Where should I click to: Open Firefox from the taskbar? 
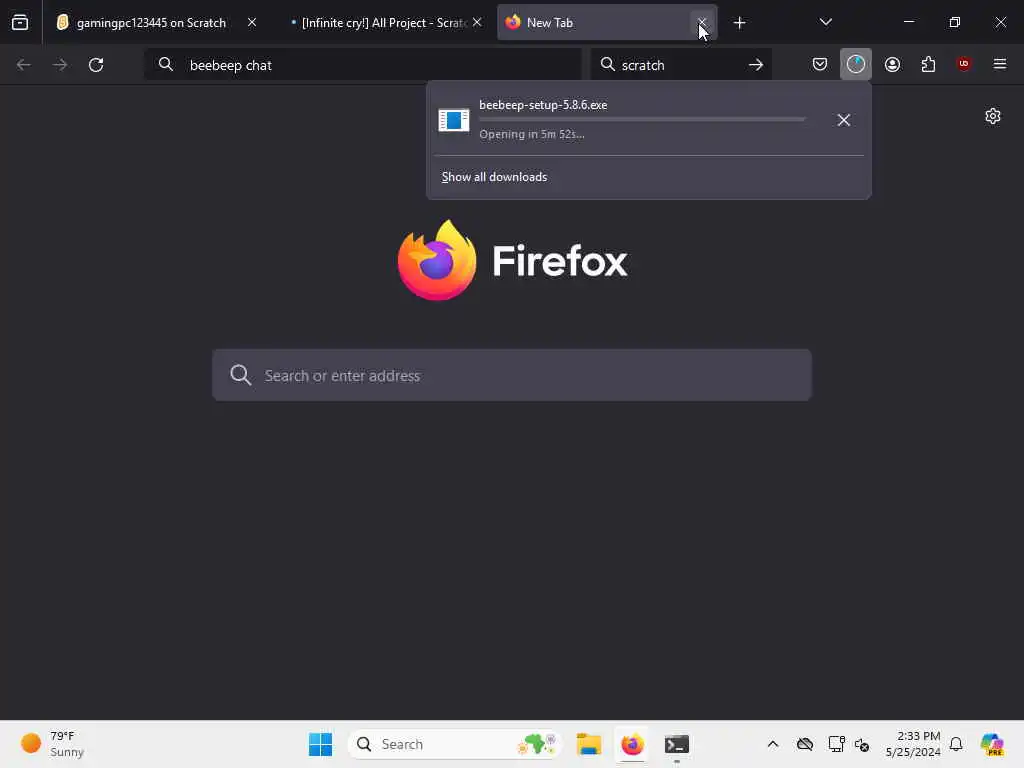pyautogui.click(x=632, y=744)
